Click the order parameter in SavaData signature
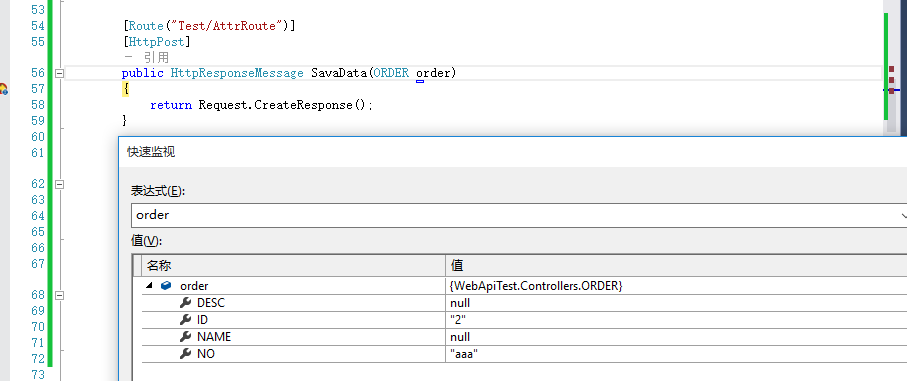907x381 pixels. pos(433,73)
